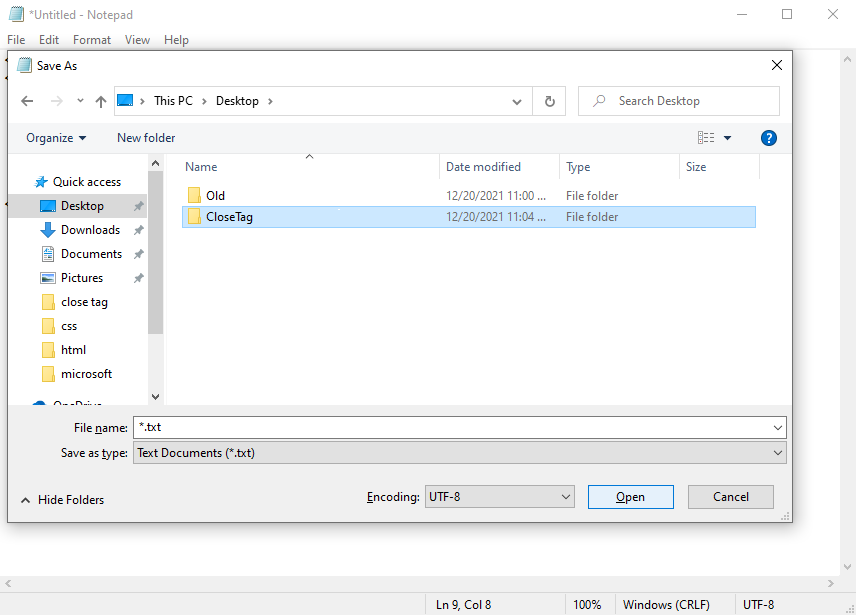Click the search magnifier icon
Image resolution: width=856 pixels, height=615 pixels.
tap(599, 101)
